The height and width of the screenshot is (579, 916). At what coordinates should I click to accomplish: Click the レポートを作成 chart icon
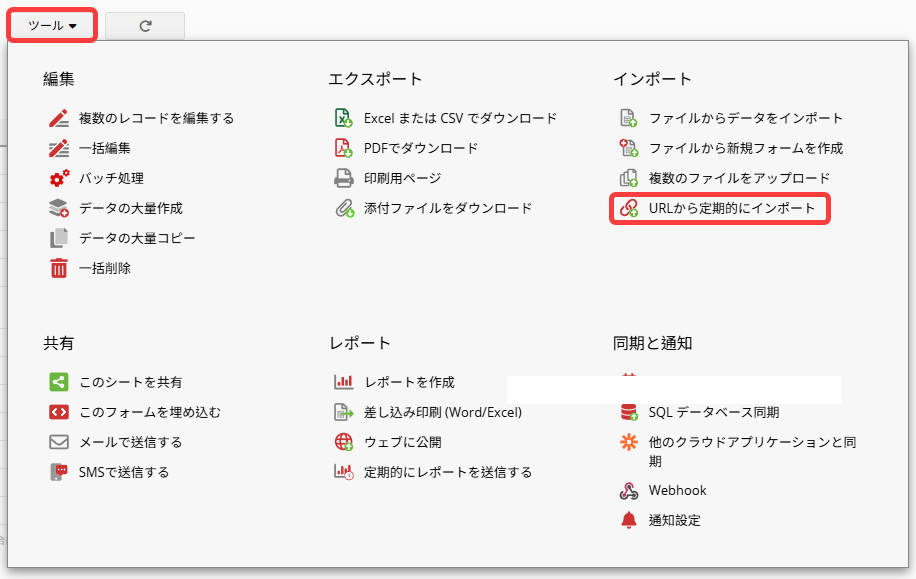[x=344, y=382]
